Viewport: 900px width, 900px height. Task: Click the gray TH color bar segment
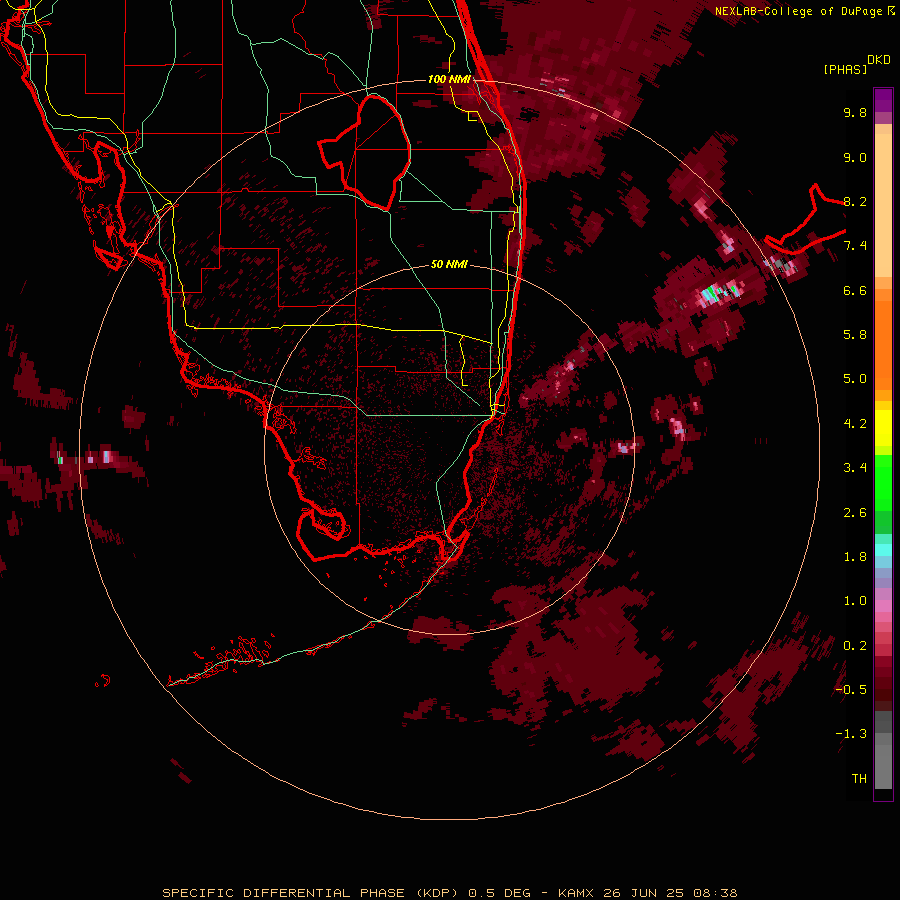883,766
